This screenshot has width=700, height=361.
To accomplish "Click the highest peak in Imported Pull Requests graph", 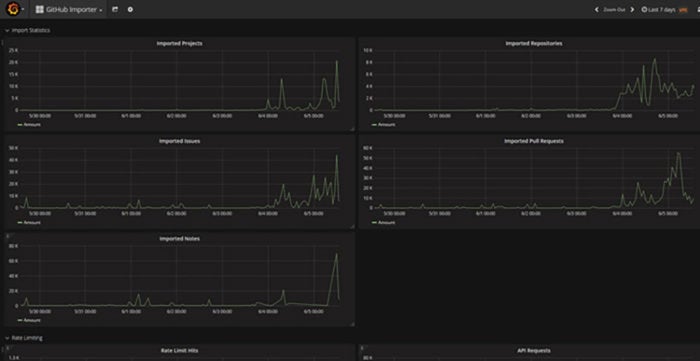I will 679,154.
